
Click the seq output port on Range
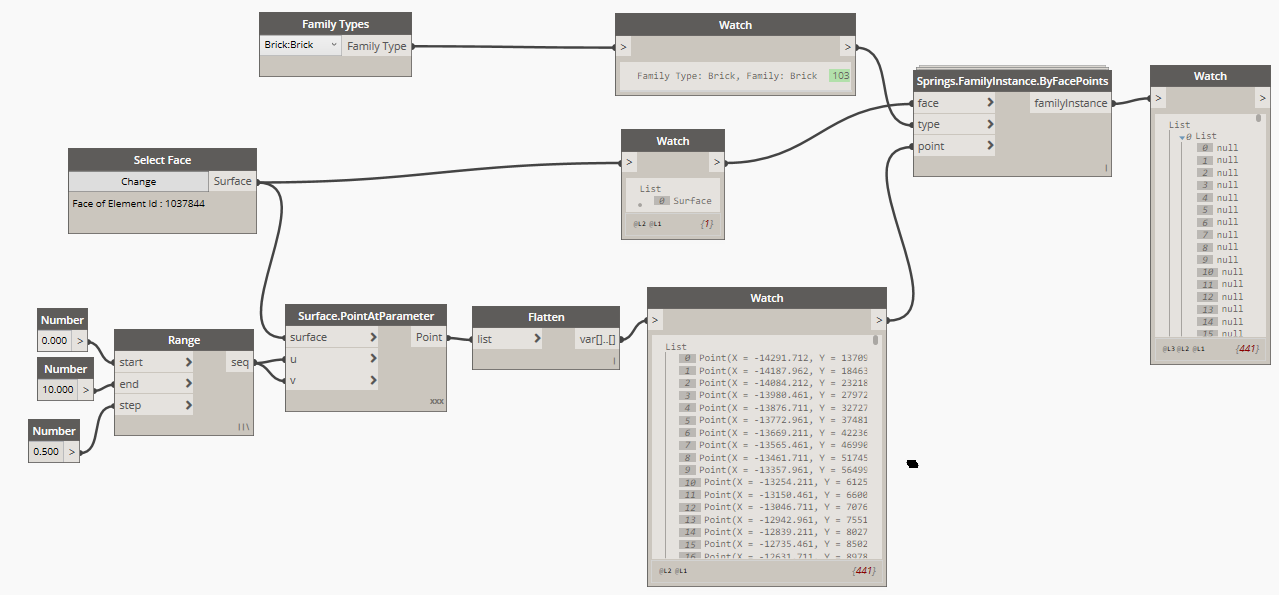[240, 362]
